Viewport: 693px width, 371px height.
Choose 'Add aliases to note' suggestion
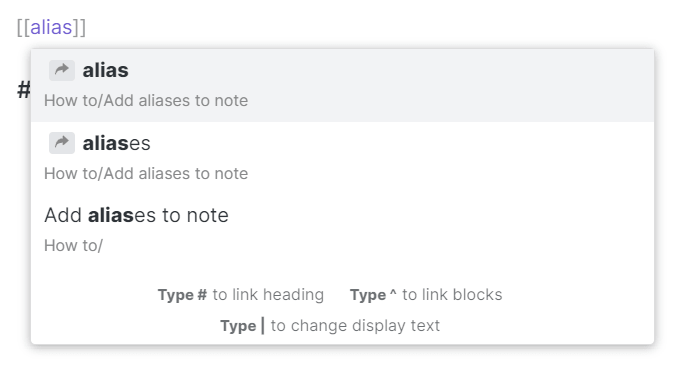[343, 230]
